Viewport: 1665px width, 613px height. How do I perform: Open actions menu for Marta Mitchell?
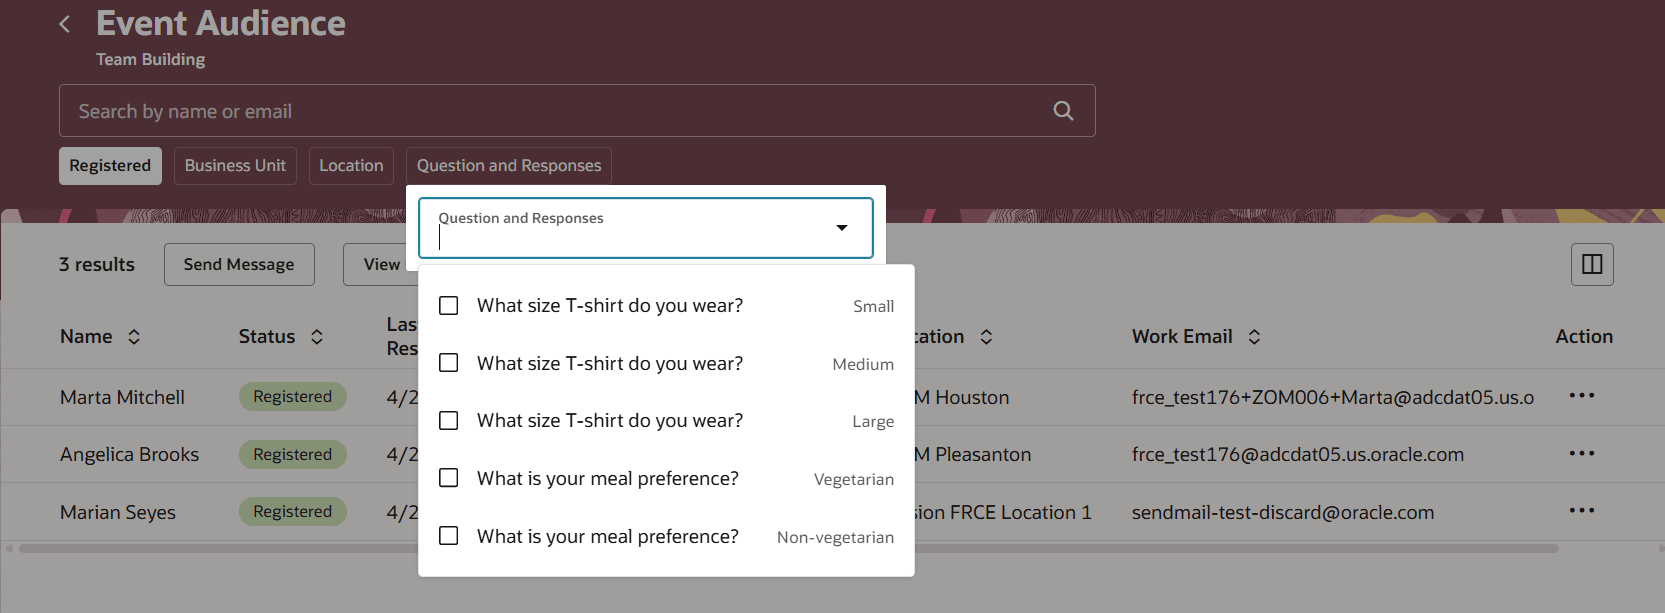coord(1582,396)
